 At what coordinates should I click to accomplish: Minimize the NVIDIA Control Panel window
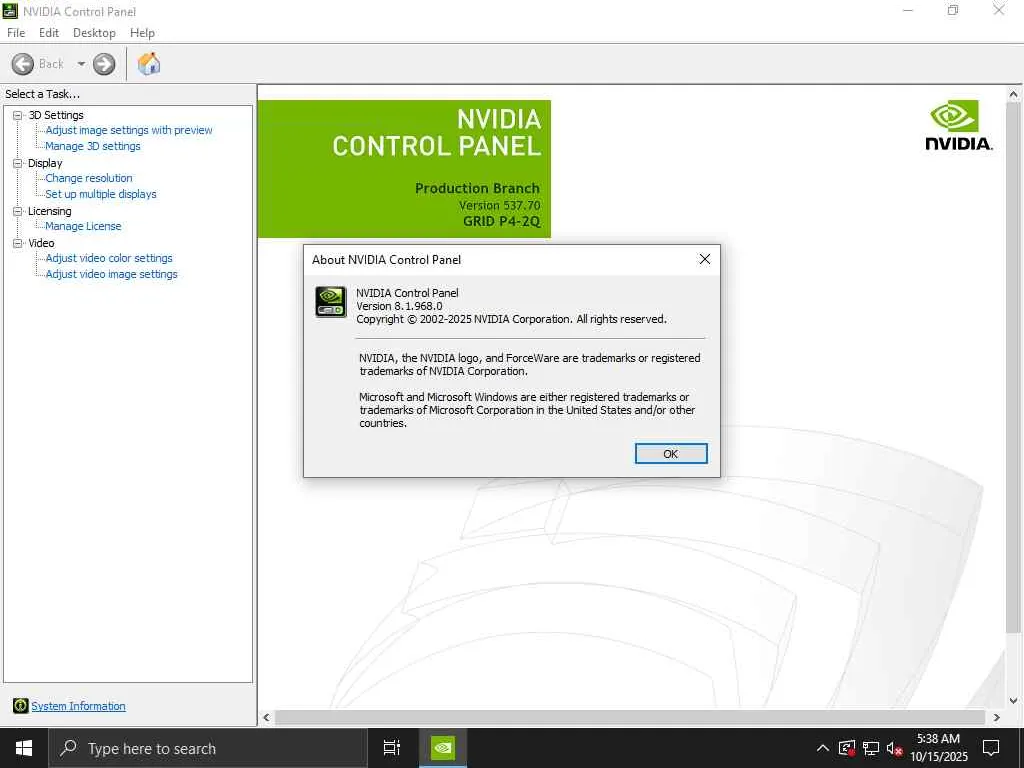click(908, 10)
